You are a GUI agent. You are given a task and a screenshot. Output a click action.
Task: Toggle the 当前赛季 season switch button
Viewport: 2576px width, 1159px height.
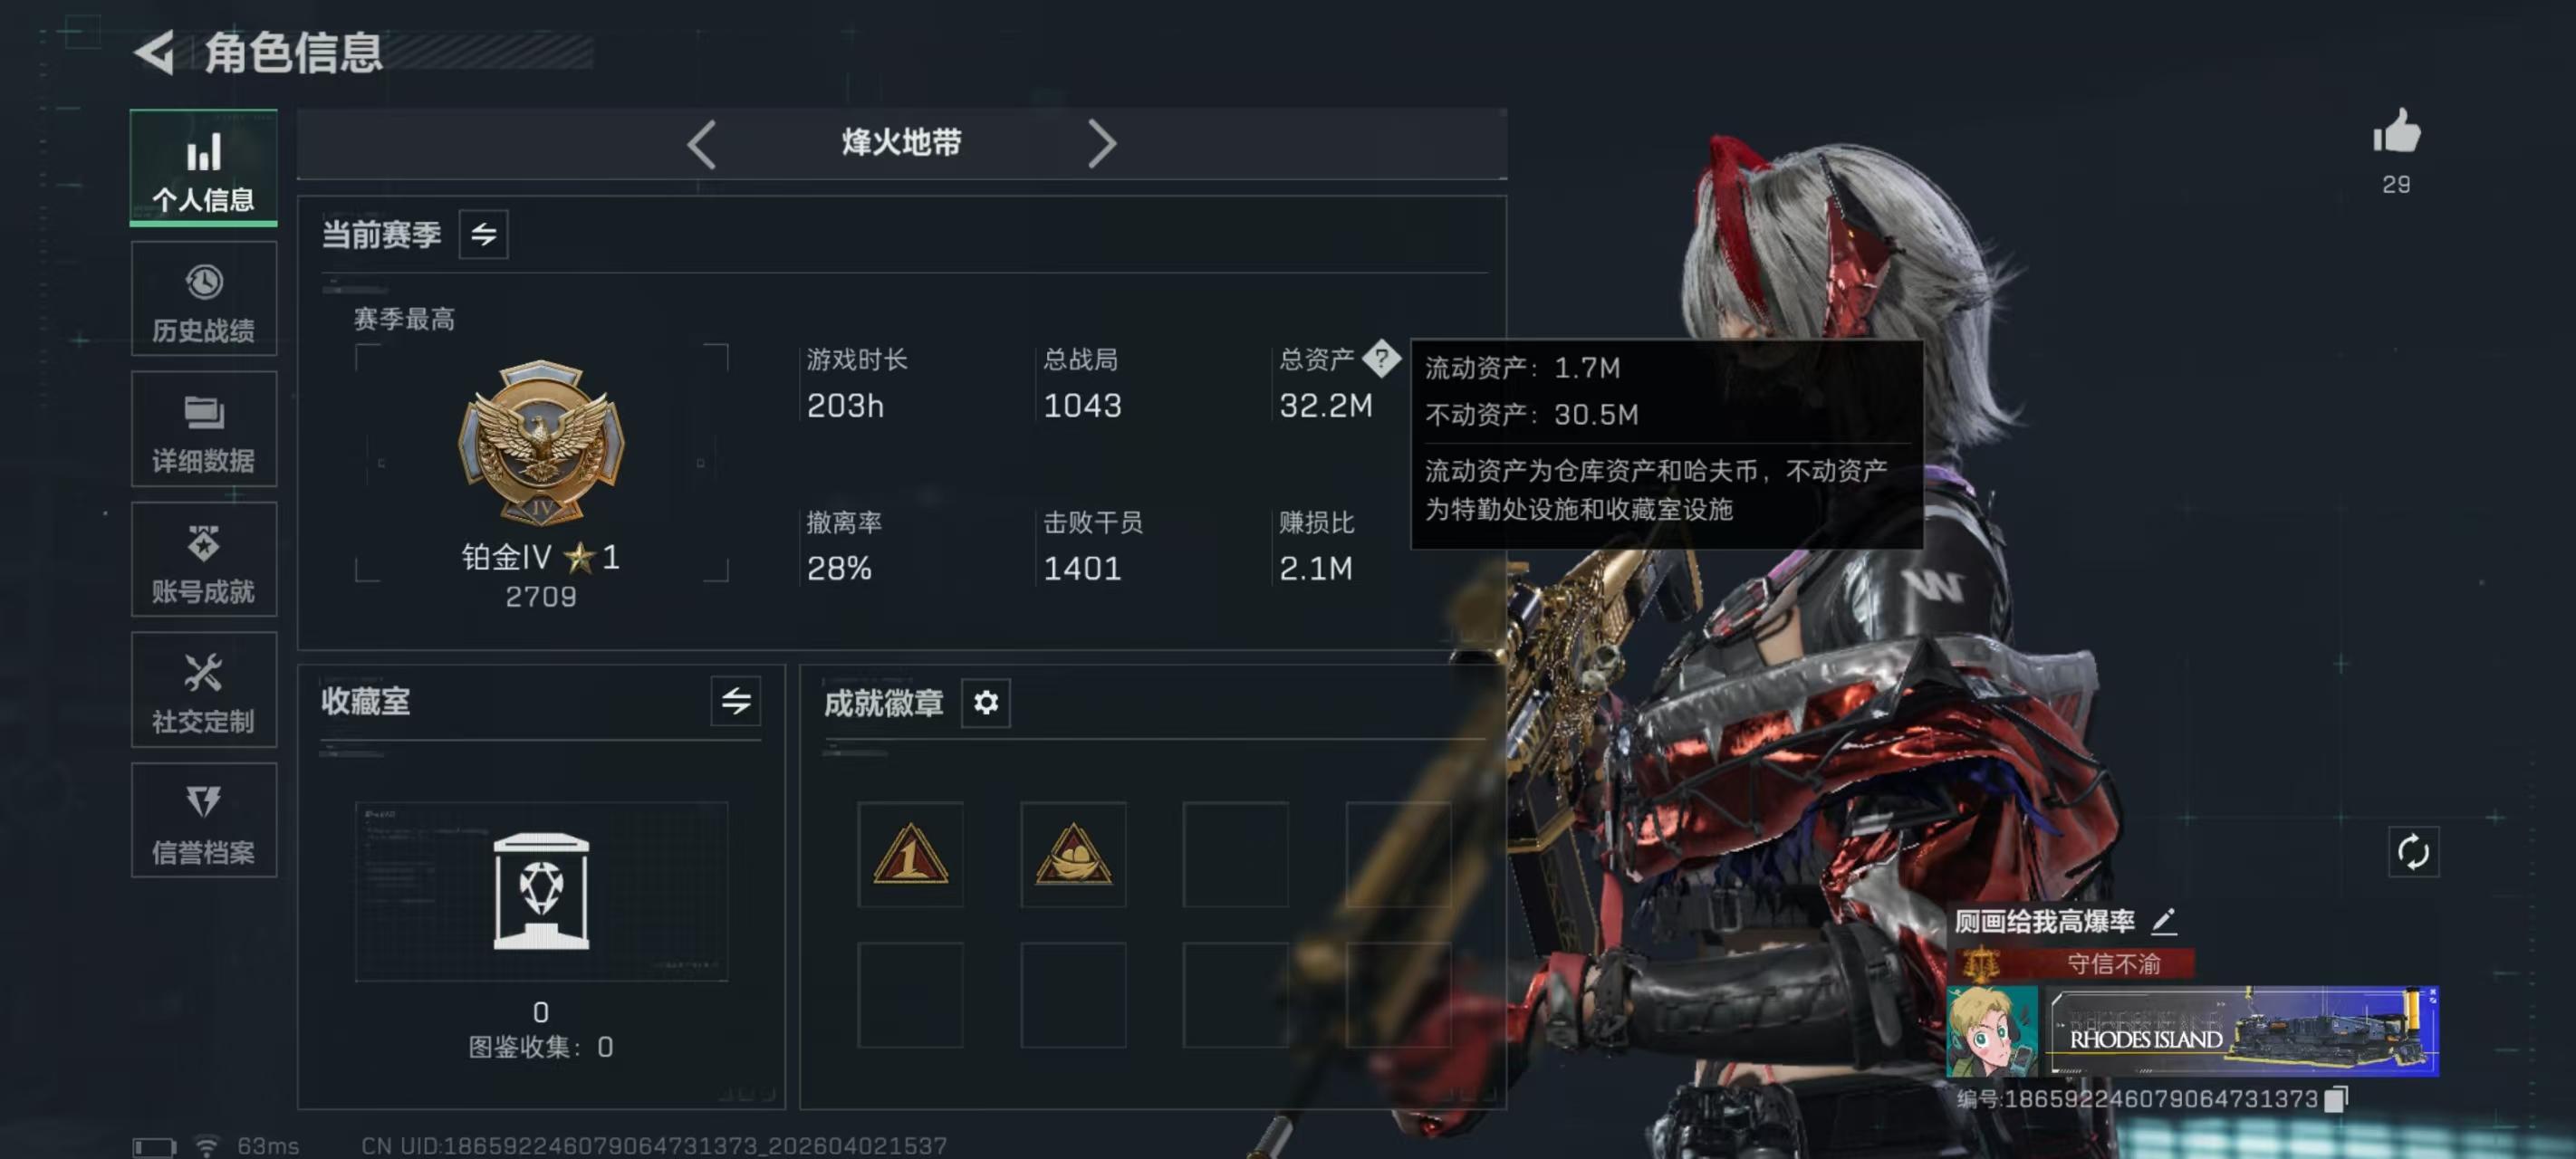(x=483, y=235)
